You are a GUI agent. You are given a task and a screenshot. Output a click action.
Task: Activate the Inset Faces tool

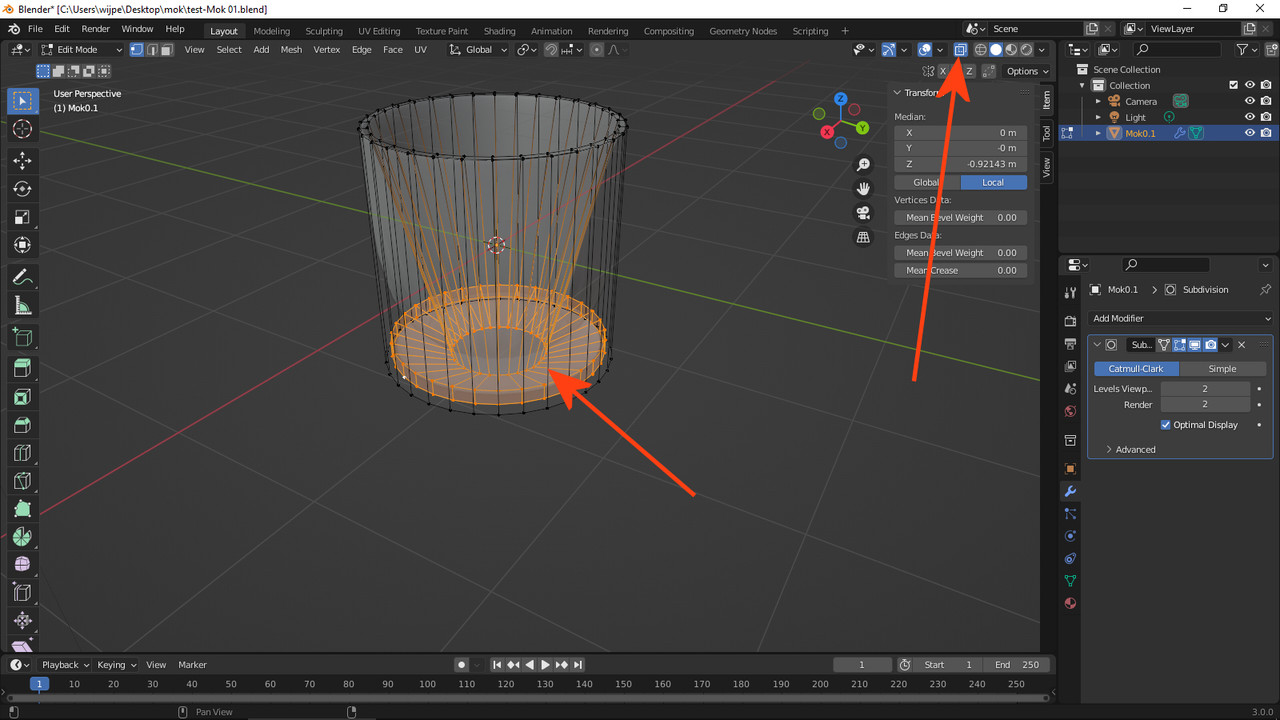tap(23, 397)
